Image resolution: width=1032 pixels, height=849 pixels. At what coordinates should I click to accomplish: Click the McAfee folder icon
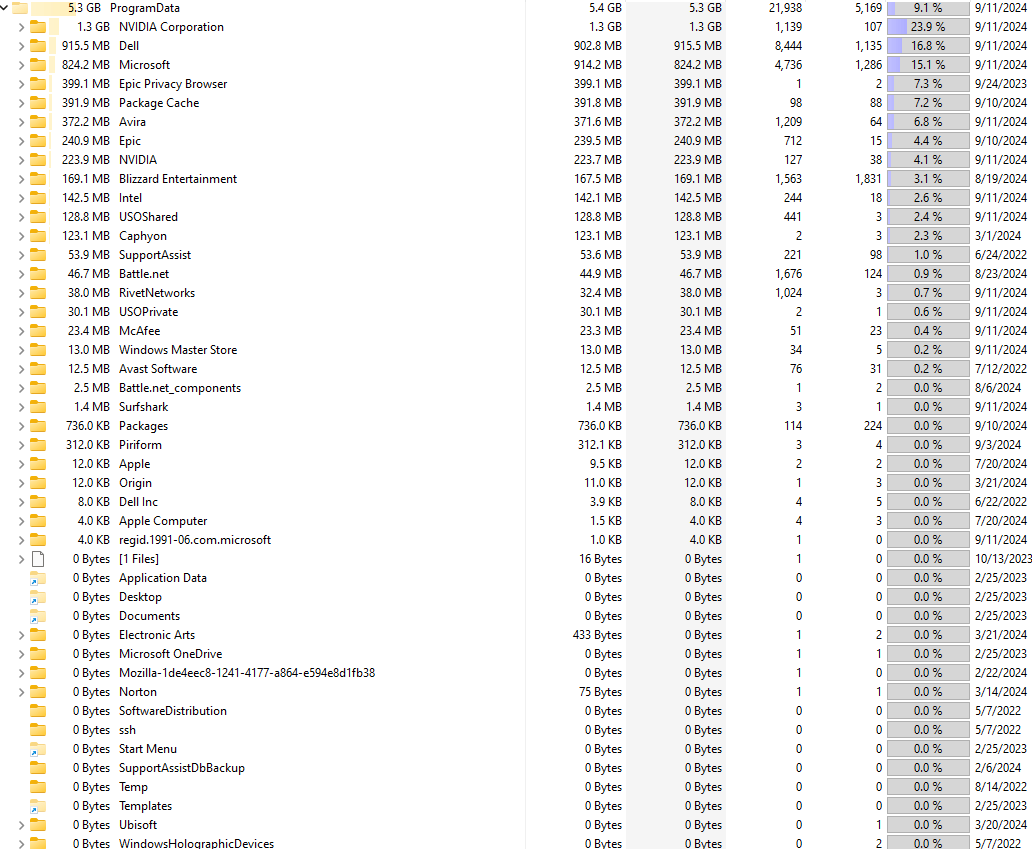coord(38,331)
